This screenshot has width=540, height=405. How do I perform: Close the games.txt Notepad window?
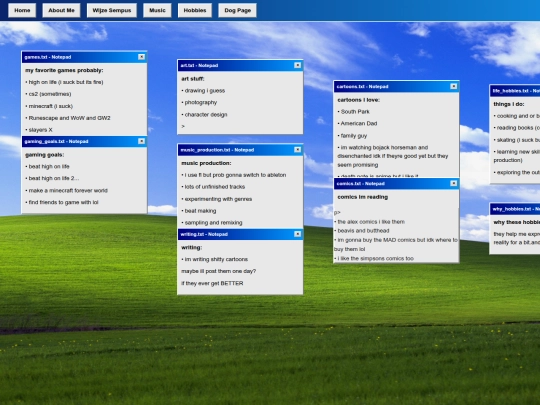click(x=142, y=57)
